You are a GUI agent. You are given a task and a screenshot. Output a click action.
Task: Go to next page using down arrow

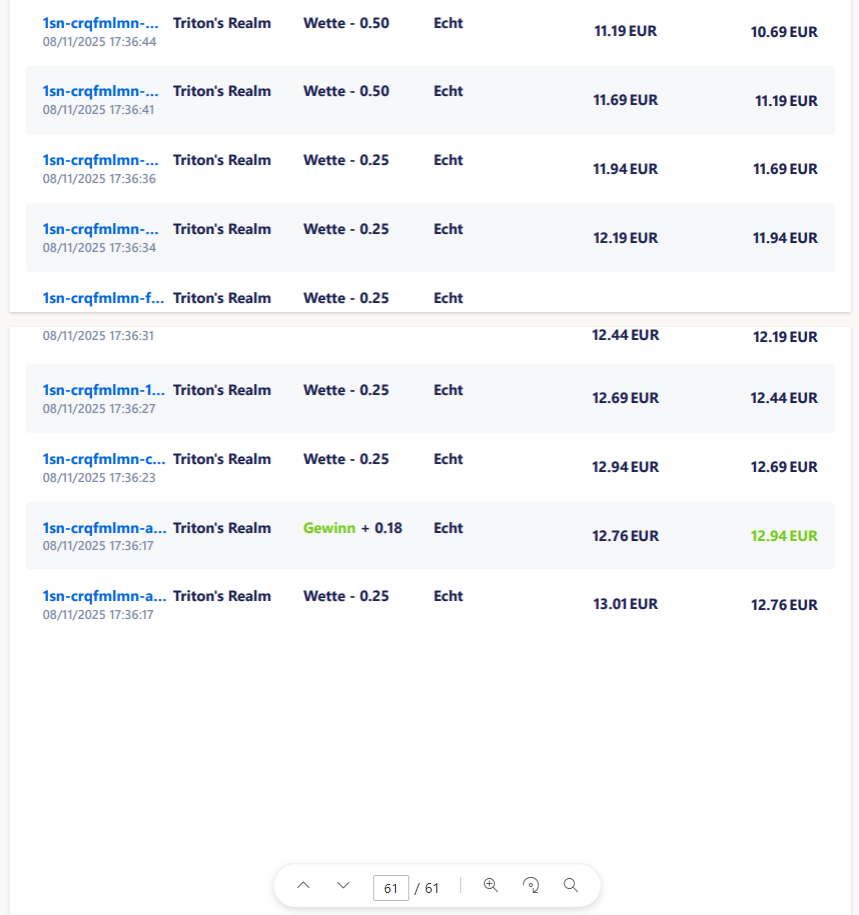(x=343, y=886)
